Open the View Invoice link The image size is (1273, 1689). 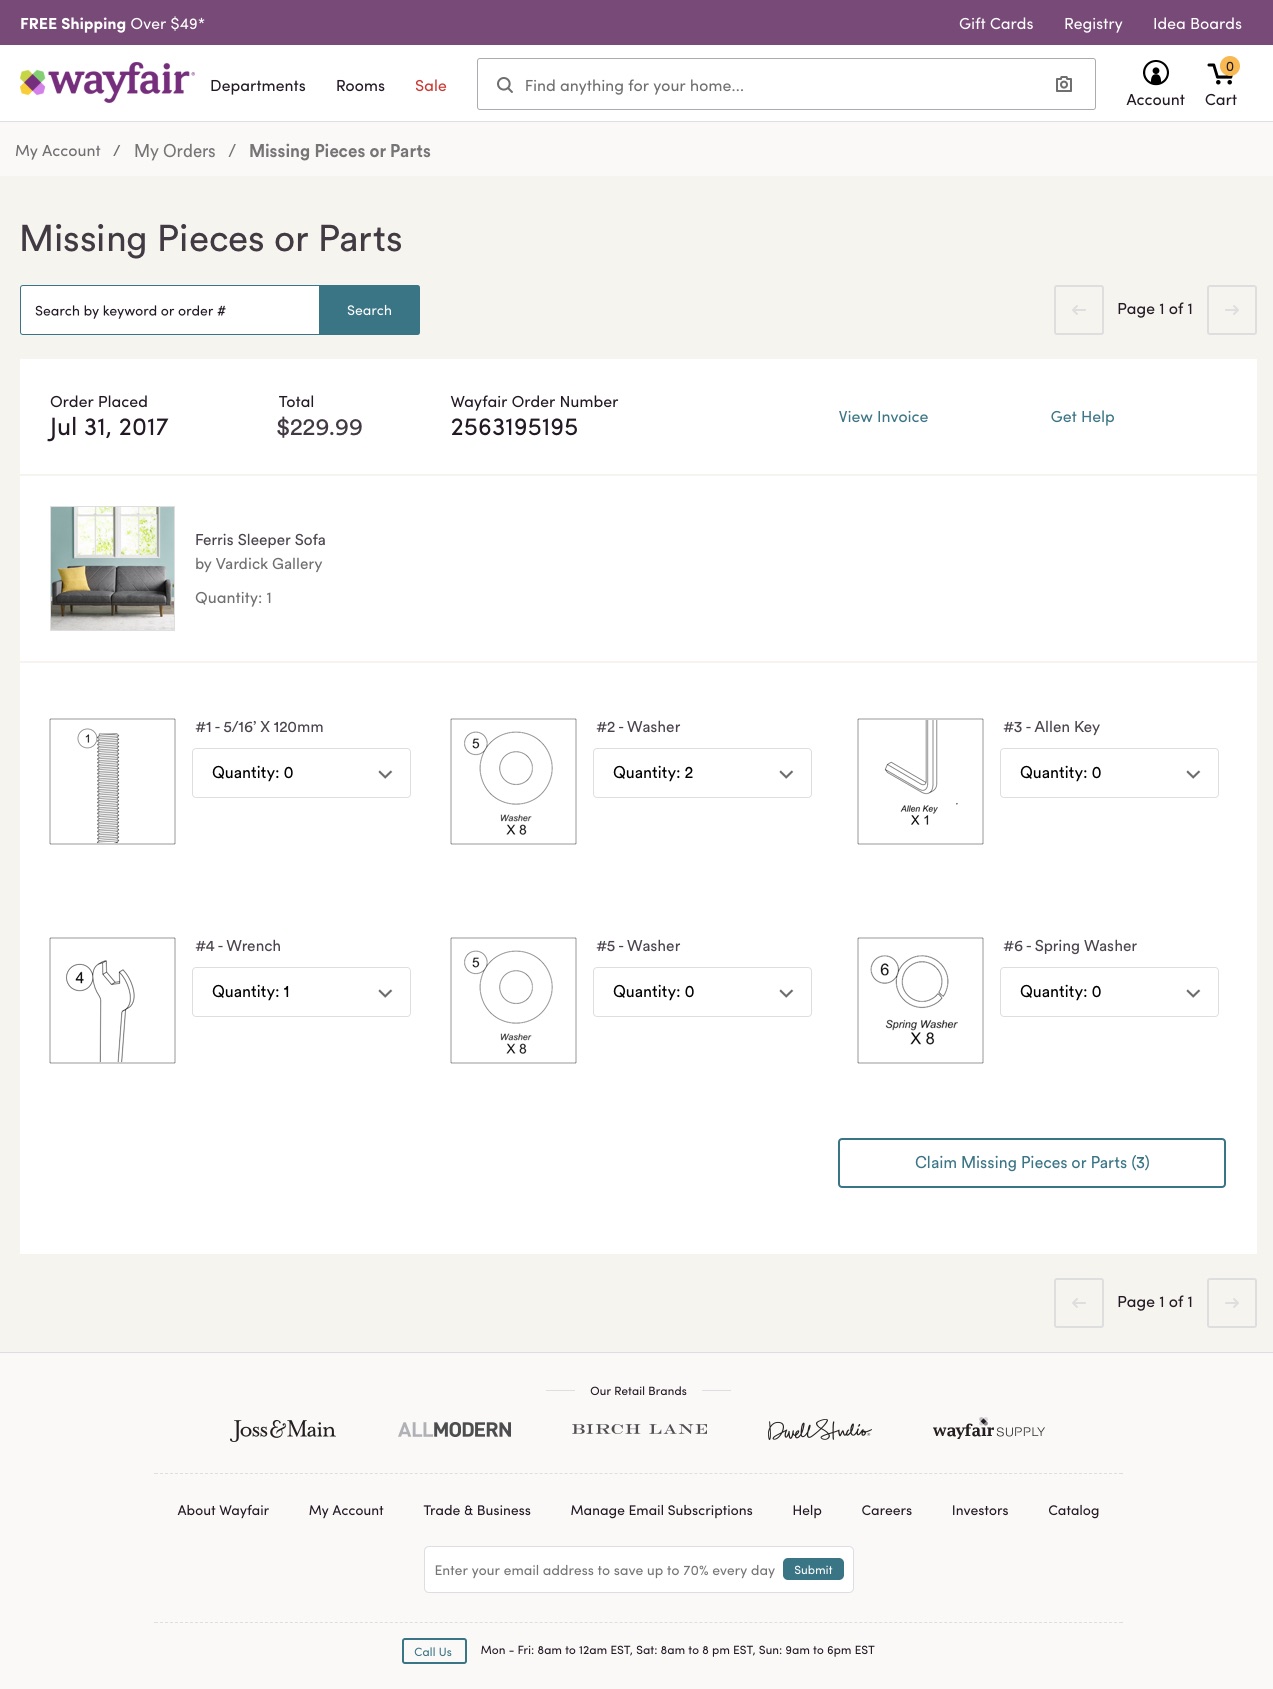click(883, 417)
